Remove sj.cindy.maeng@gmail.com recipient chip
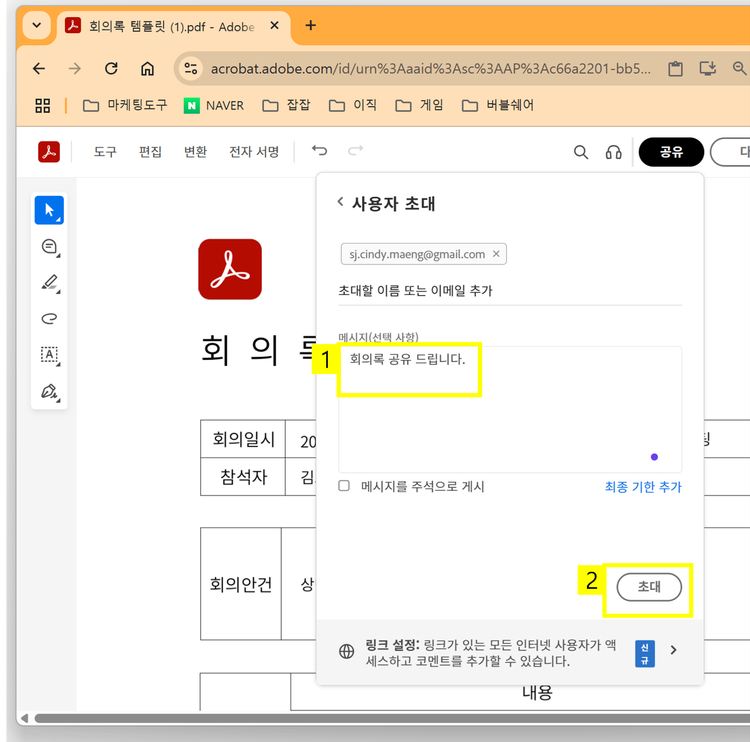The width and height of the screenshot is (750, 742). coord(496,254)
